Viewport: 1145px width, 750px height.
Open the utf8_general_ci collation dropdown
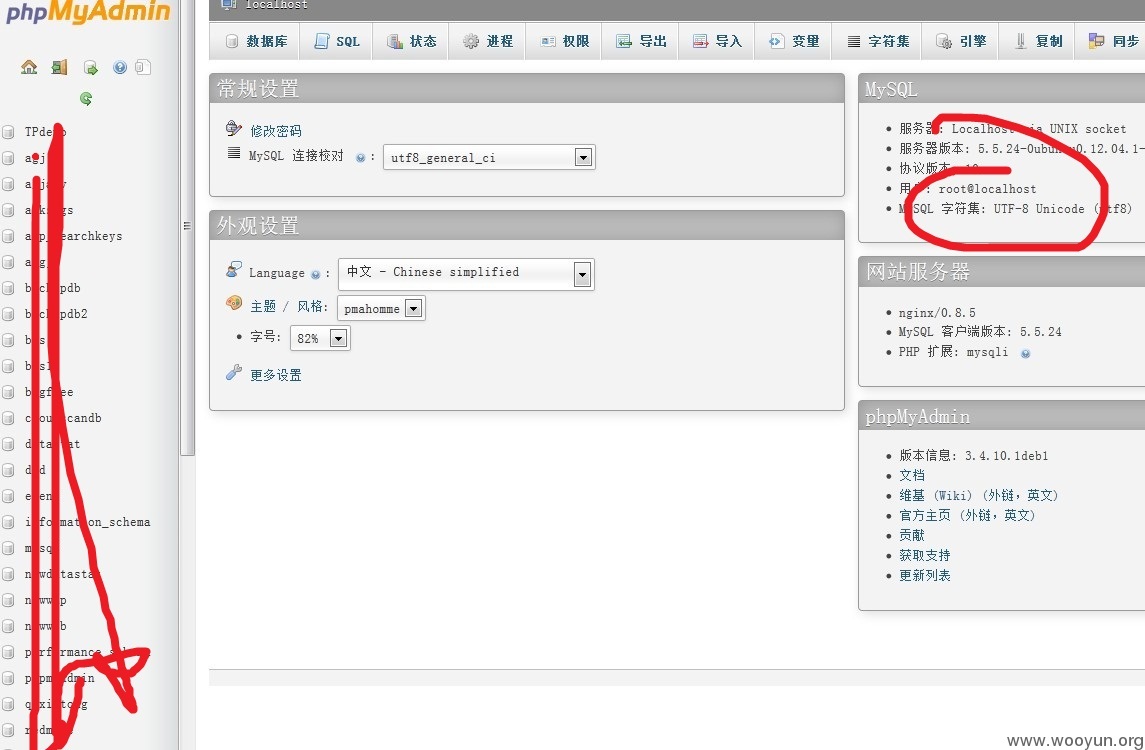(489, 158)
